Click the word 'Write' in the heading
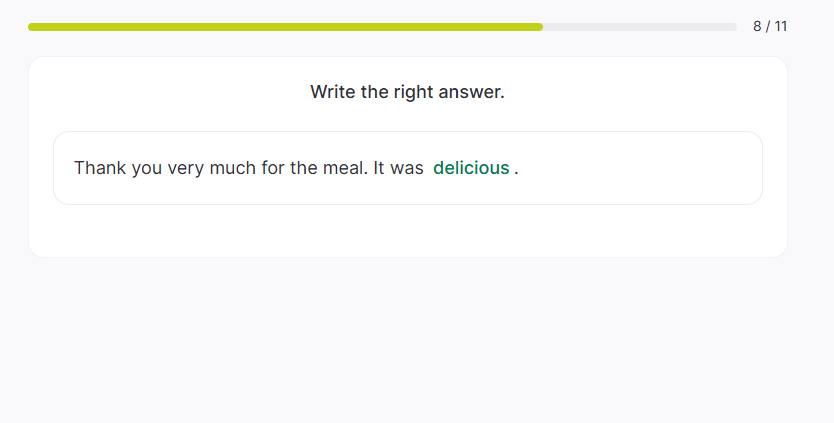834x423 pixels. [x=333, y=92]
